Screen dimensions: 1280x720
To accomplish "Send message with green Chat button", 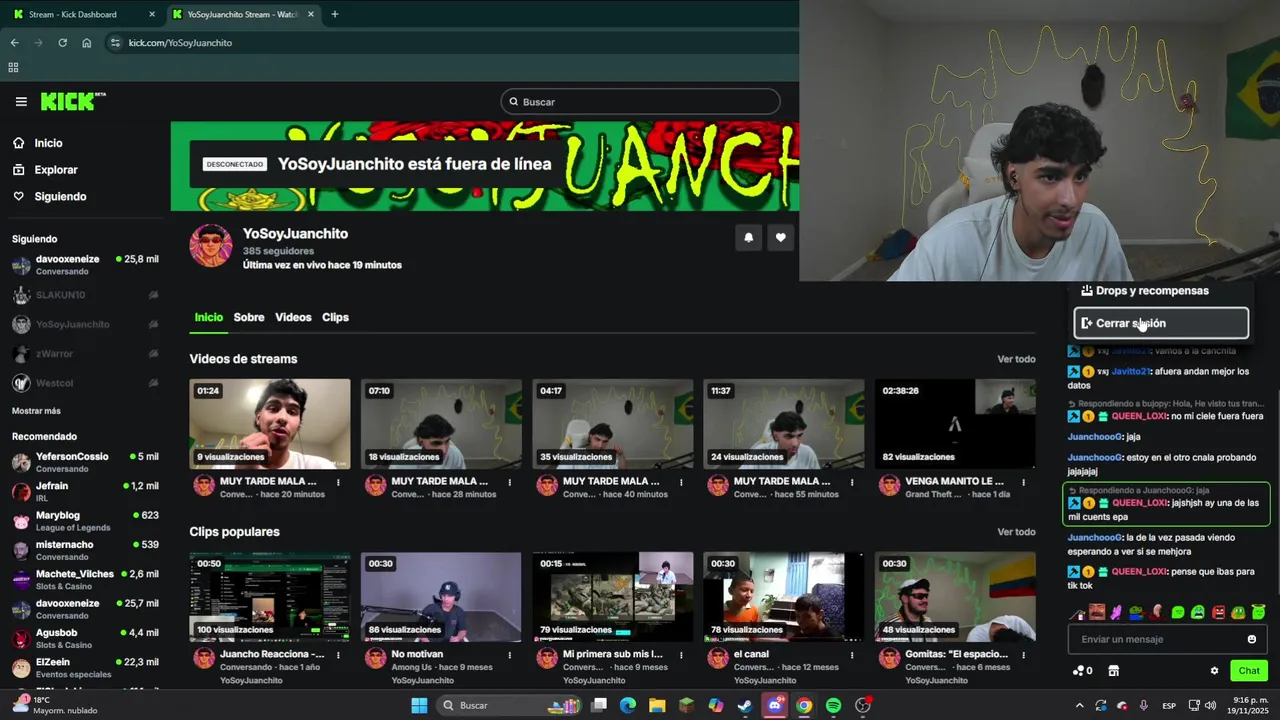I will pyautogui.click(x=1249, y=671).
